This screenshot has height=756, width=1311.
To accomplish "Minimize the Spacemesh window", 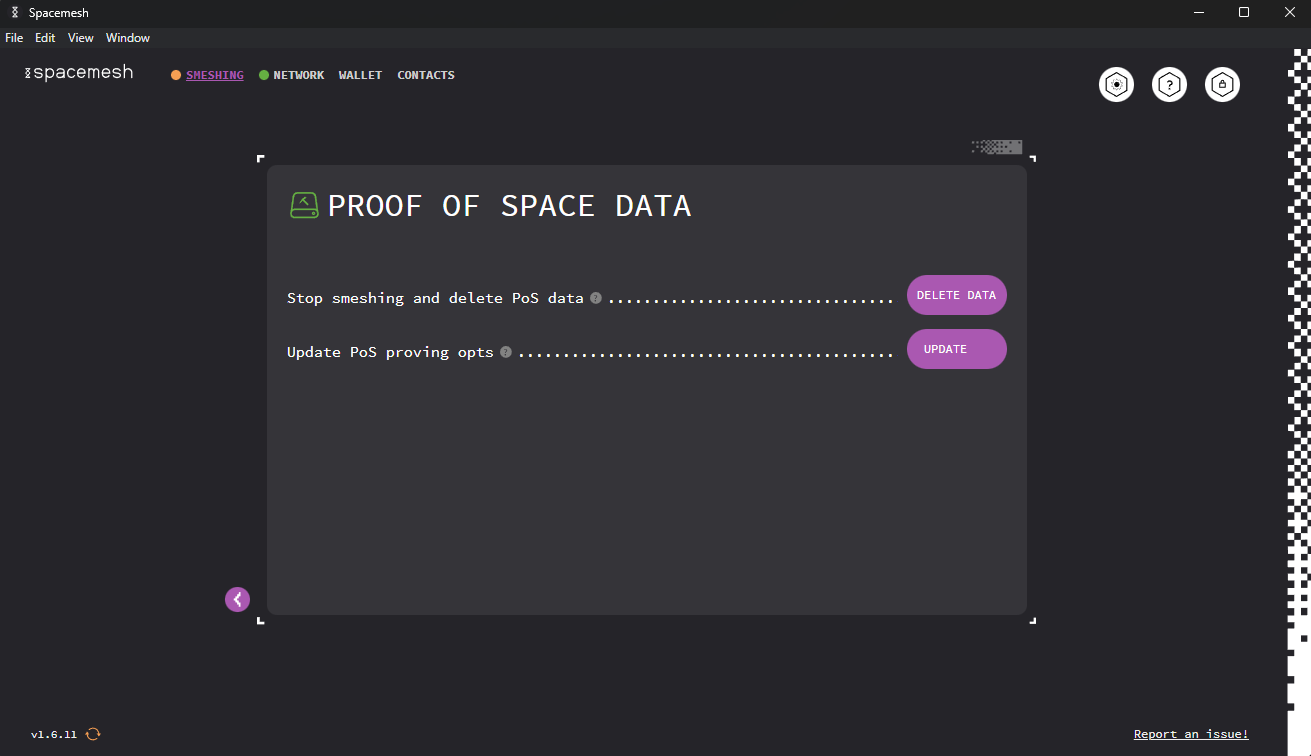I will [x=1199, y=13].
